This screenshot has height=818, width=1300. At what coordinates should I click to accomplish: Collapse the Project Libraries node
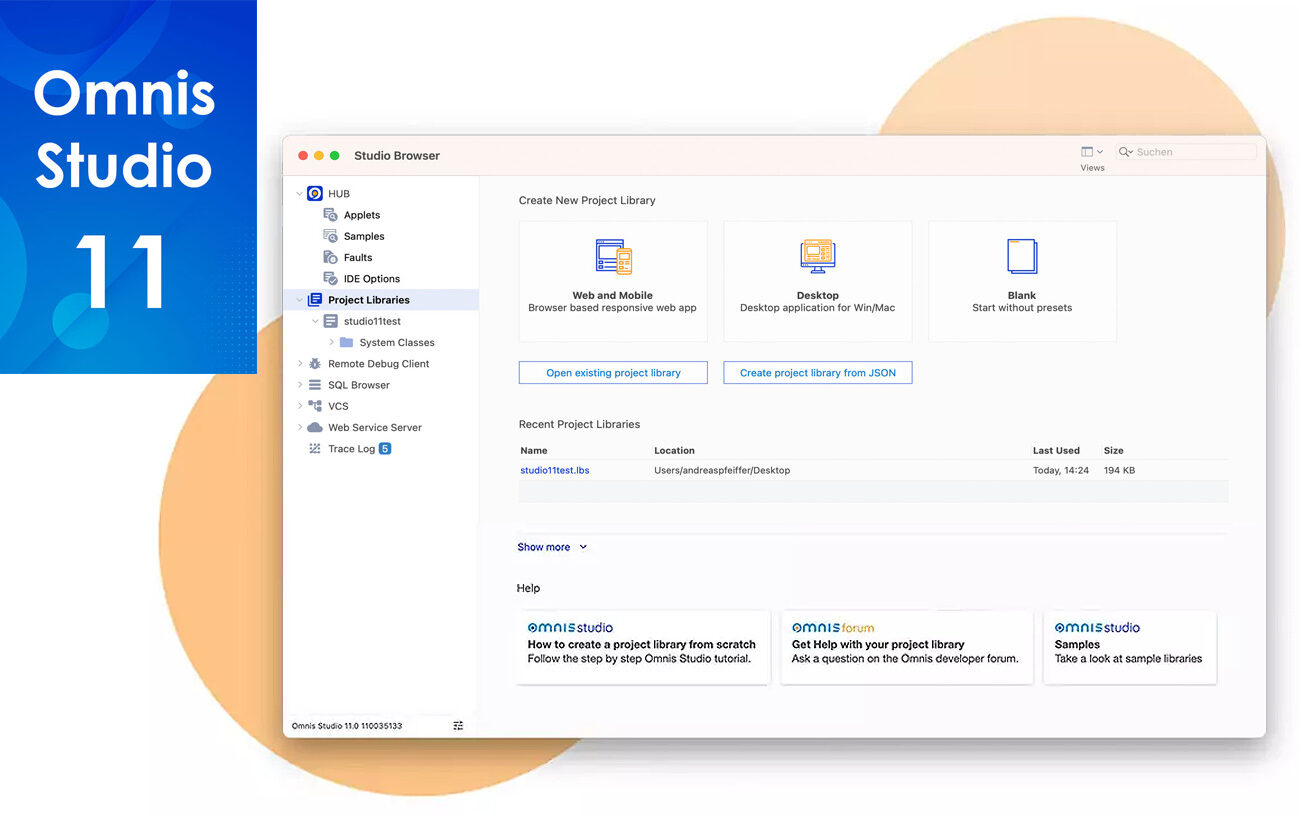[299, 300]
